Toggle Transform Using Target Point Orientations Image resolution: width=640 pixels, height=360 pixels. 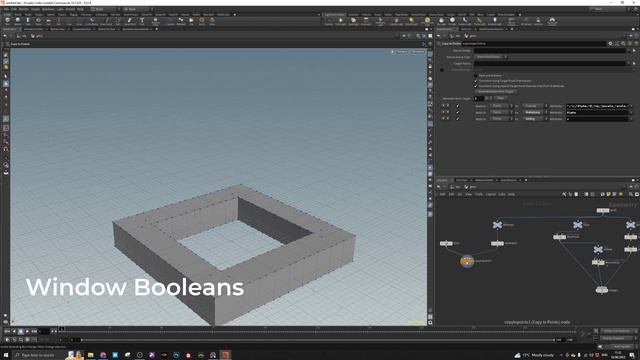[476, 81]
